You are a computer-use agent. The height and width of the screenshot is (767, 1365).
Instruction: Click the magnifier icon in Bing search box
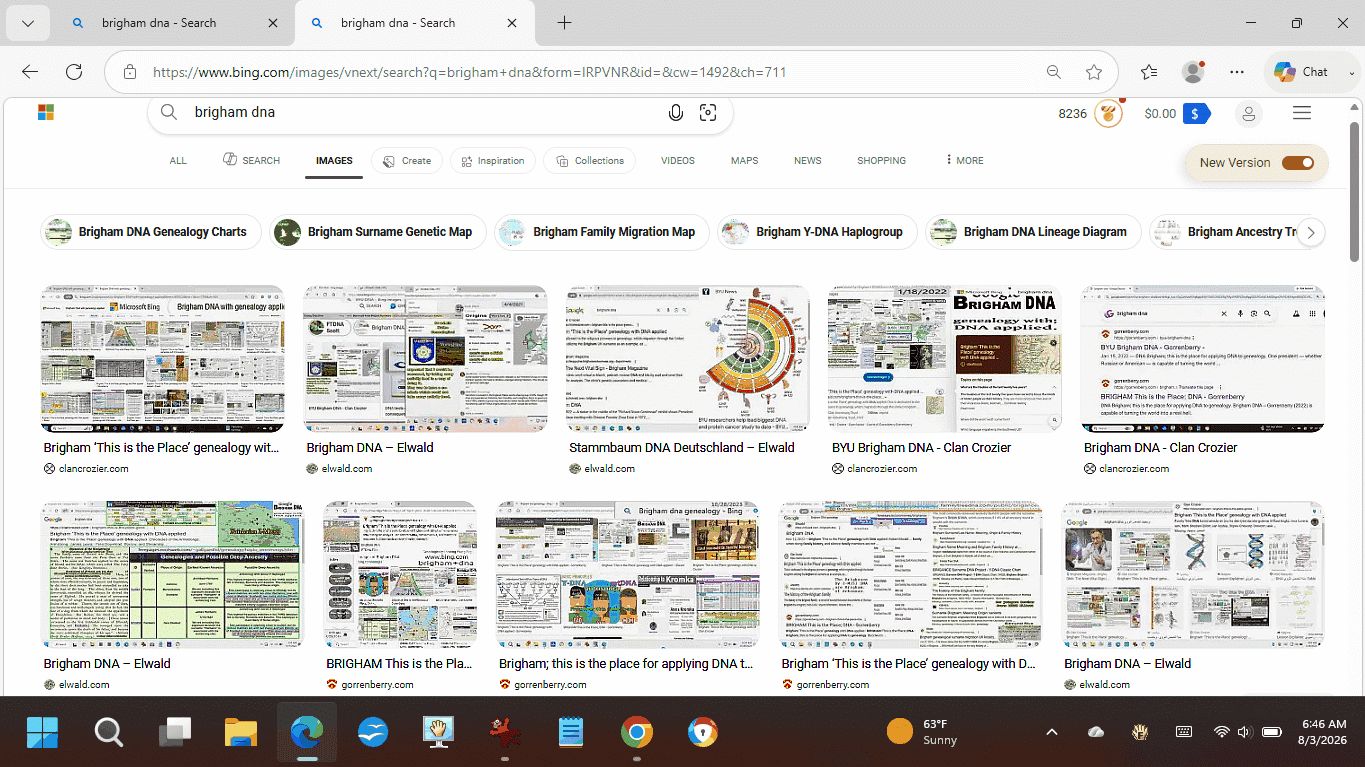click(x=169, y=112)
